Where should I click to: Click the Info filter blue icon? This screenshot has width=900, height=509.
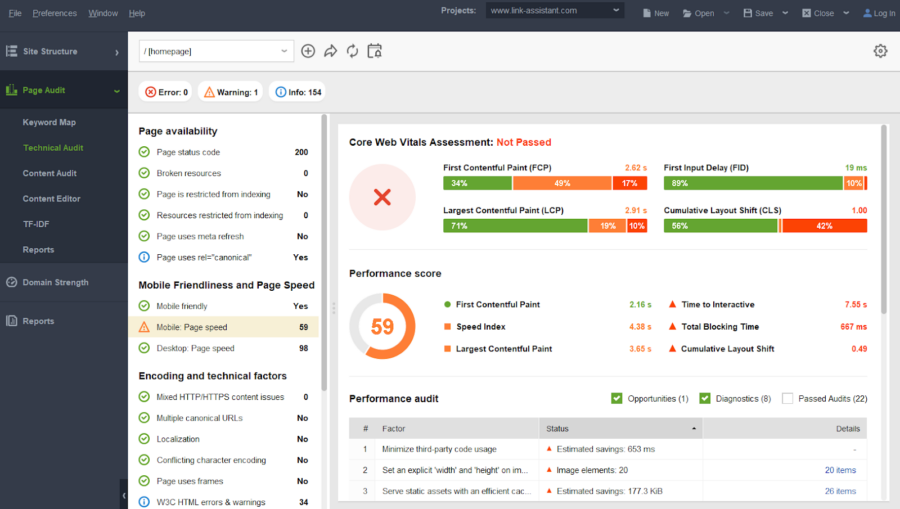(x=281, y=92)
